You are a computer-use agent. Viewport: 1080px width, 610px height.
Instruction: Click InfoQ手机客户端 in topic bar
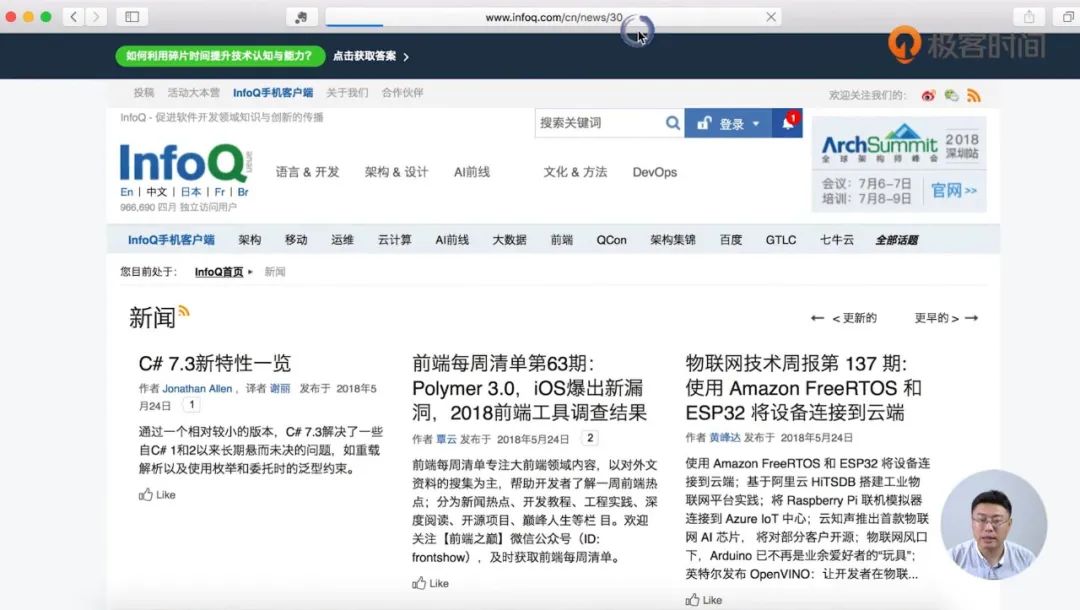[x=171, y=240]
